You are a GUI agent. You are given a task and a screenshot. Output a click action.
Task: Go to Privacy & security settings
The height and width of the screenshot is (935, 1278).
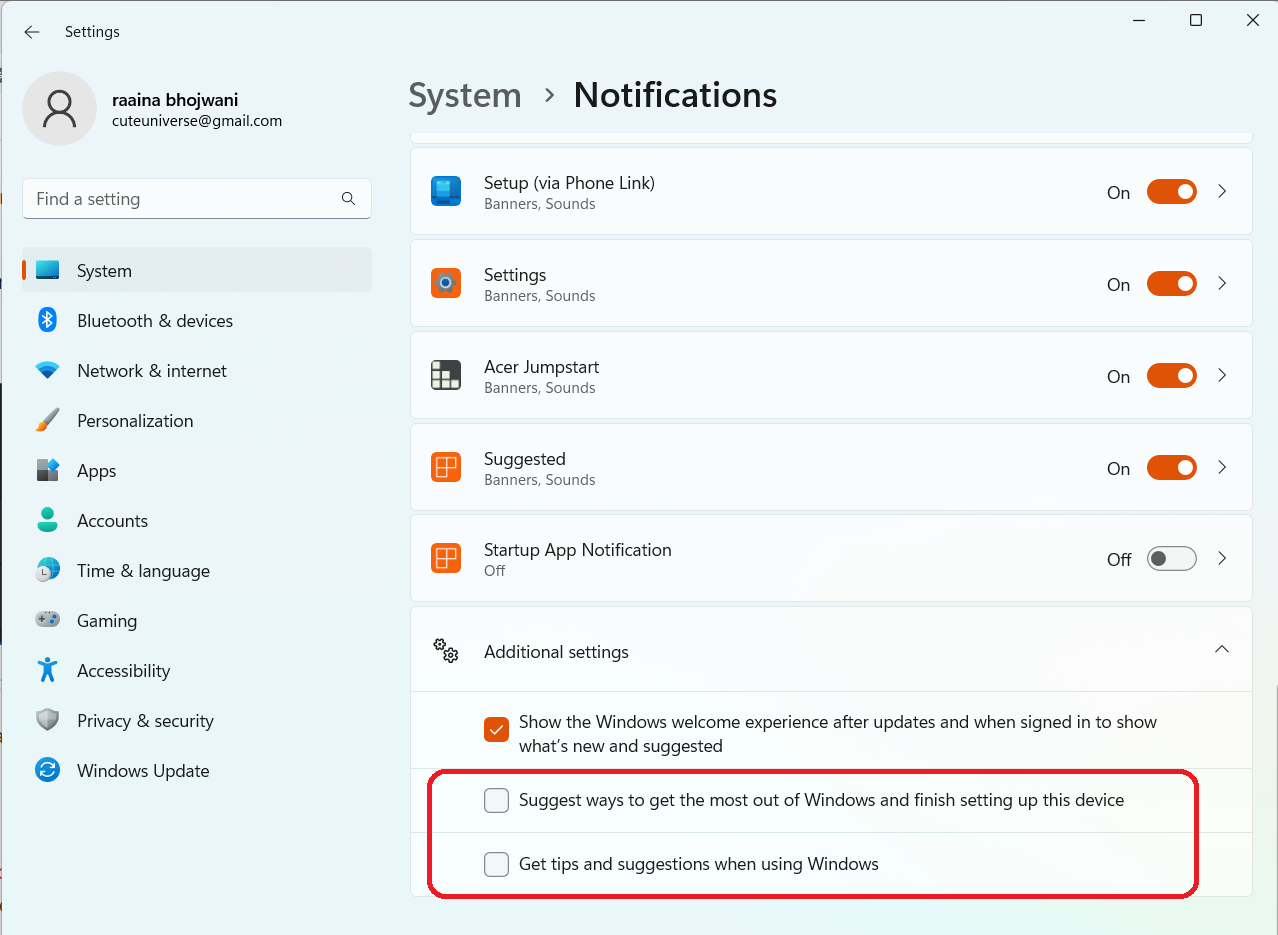click(145, 721)
